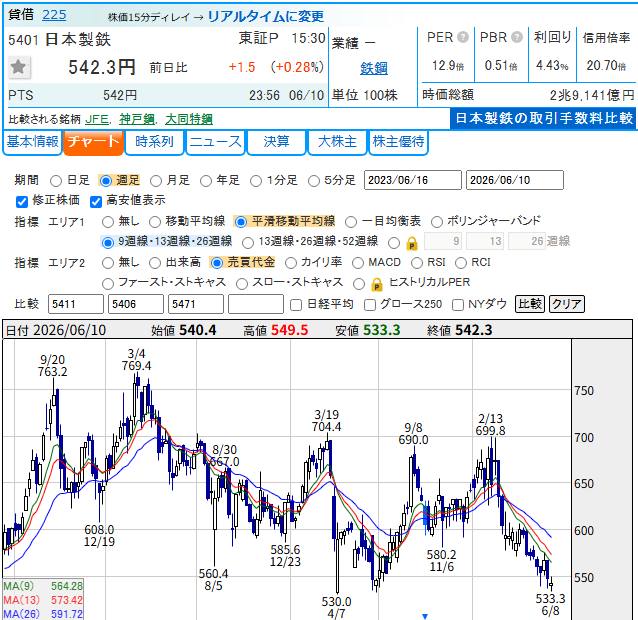Click MA(26) legend value 591.72
638x620 pixels.
pyautogui.click(x=67, y=614)
